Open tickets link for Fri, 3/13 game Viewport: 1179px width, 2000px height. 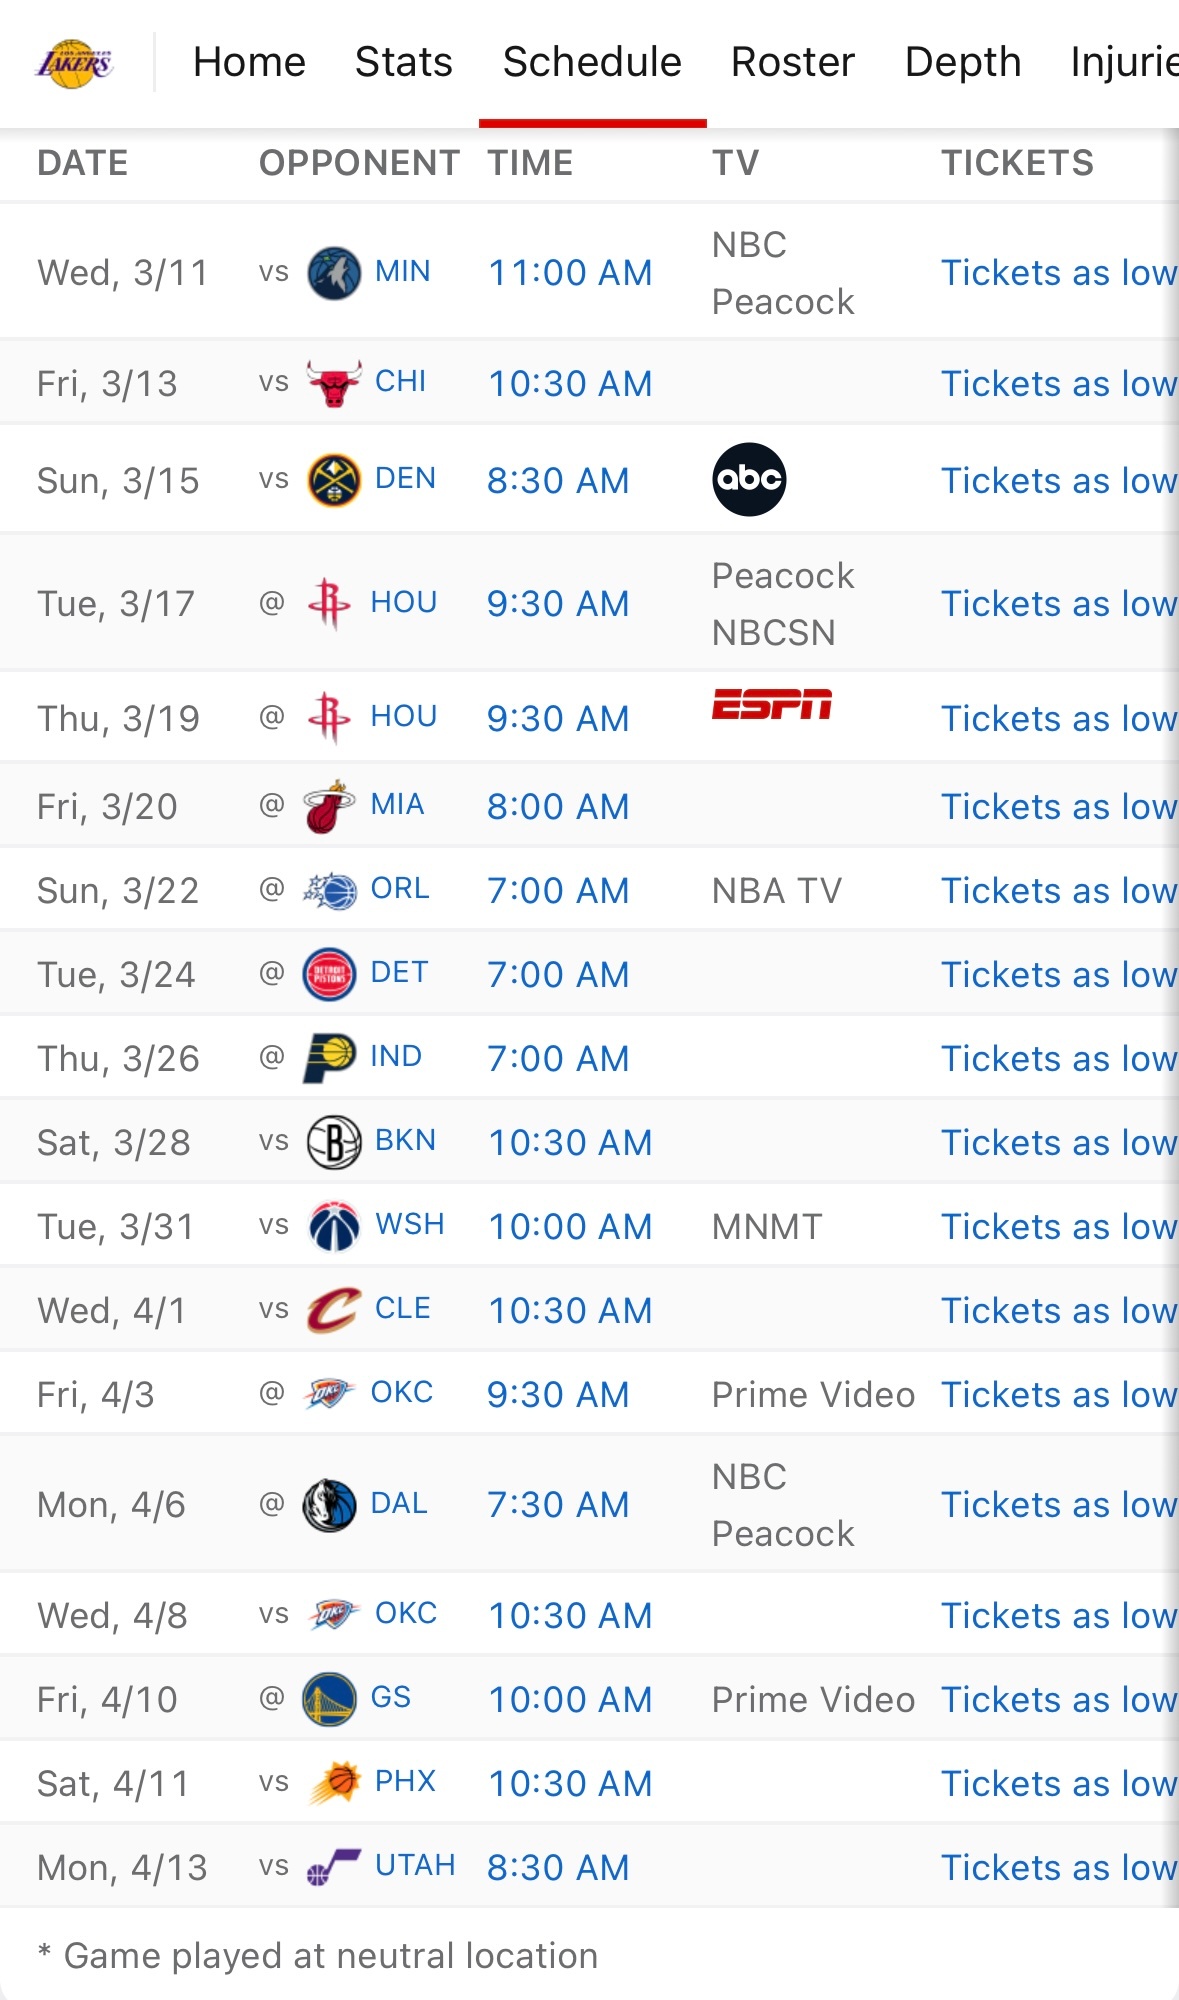pos(1058,384)
